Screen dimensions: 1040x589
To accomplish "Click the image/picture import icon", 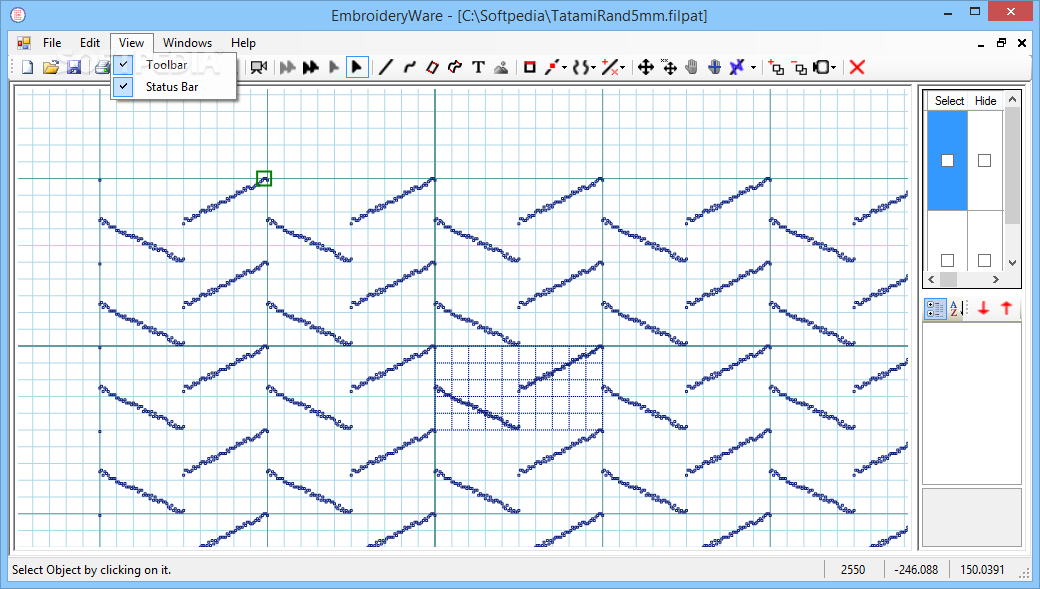I will [x=501, y=67].
